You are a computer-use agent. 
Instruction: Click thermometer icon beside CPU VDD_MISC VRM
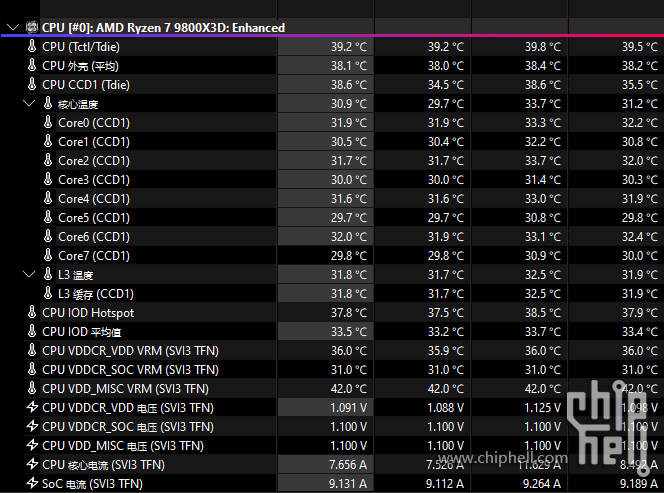pos(32,388)
